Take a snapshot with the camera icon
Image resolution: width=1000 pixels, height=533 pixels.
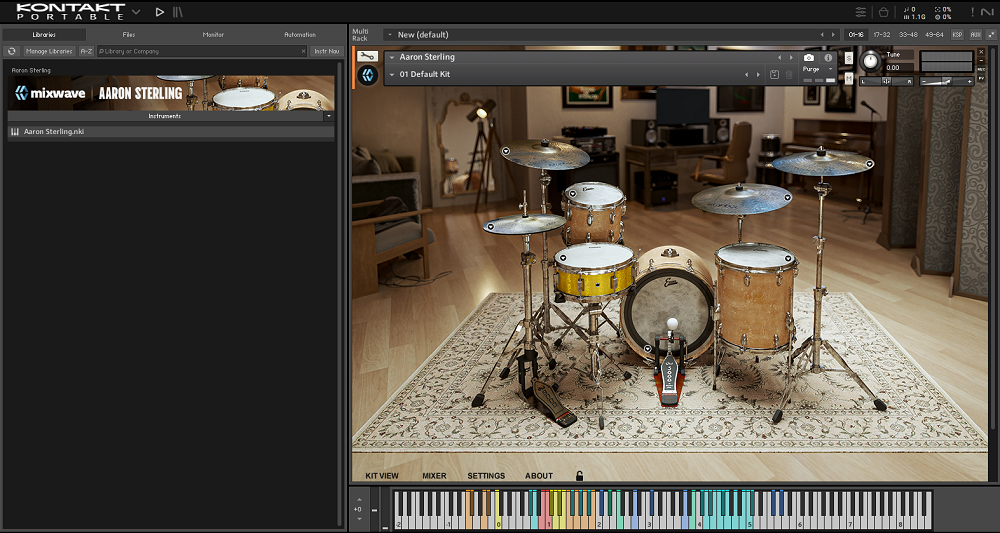(810, 58)
